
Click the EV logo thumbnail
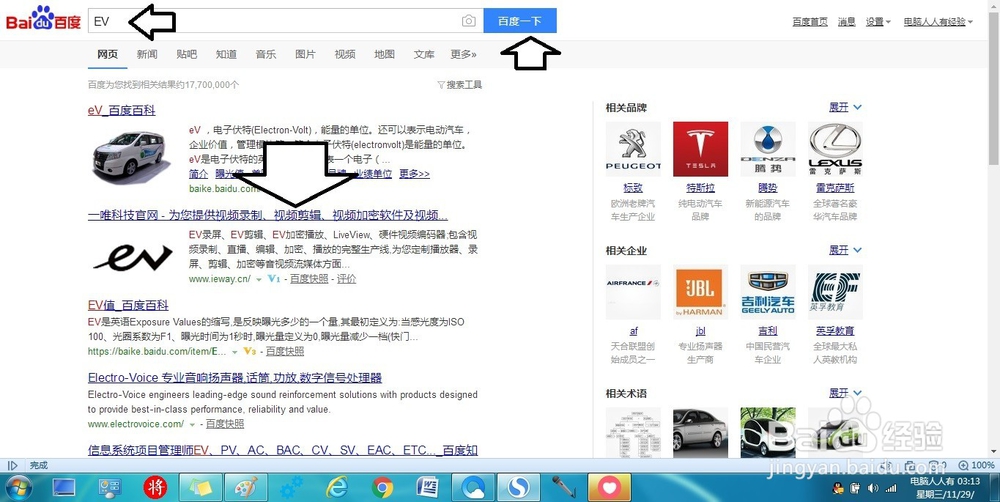click(x=132, y=256)
